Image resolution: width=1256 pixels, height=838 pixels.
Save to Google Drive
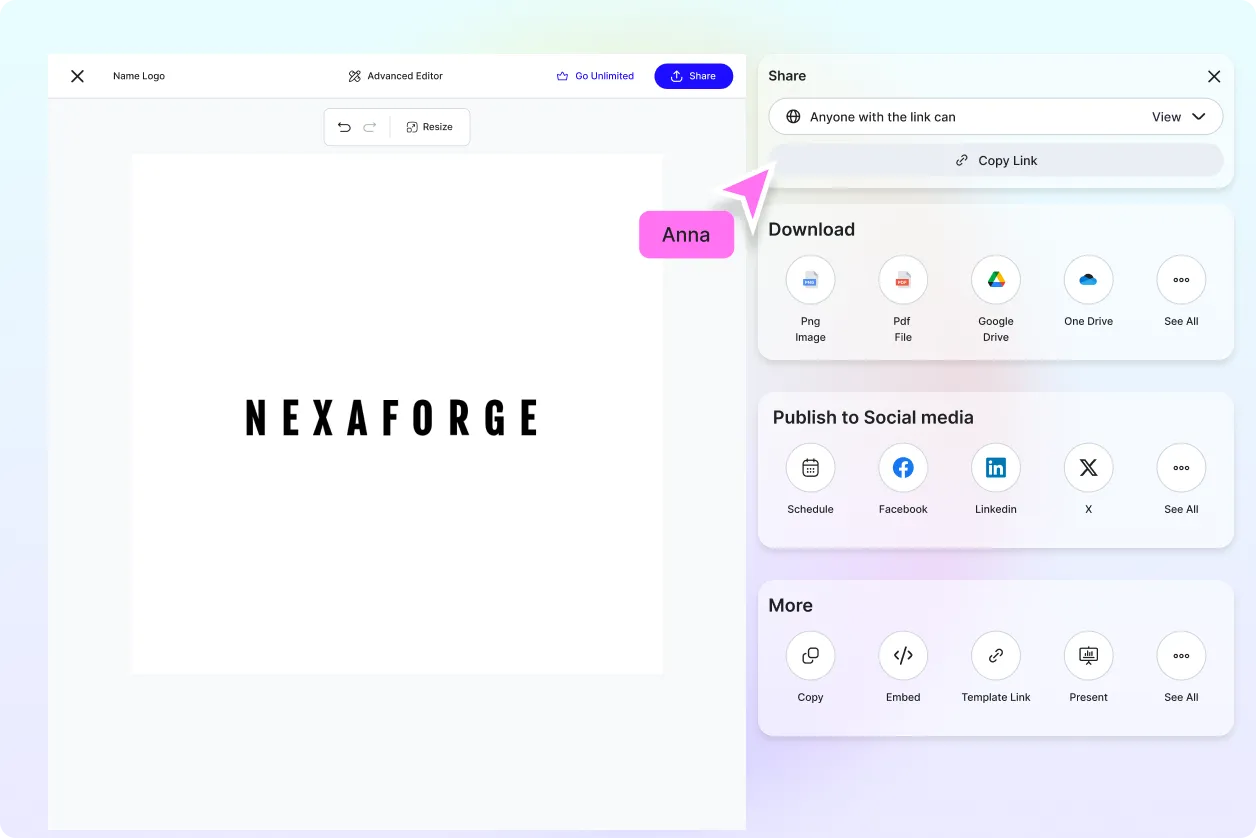(x=996, y=280)
